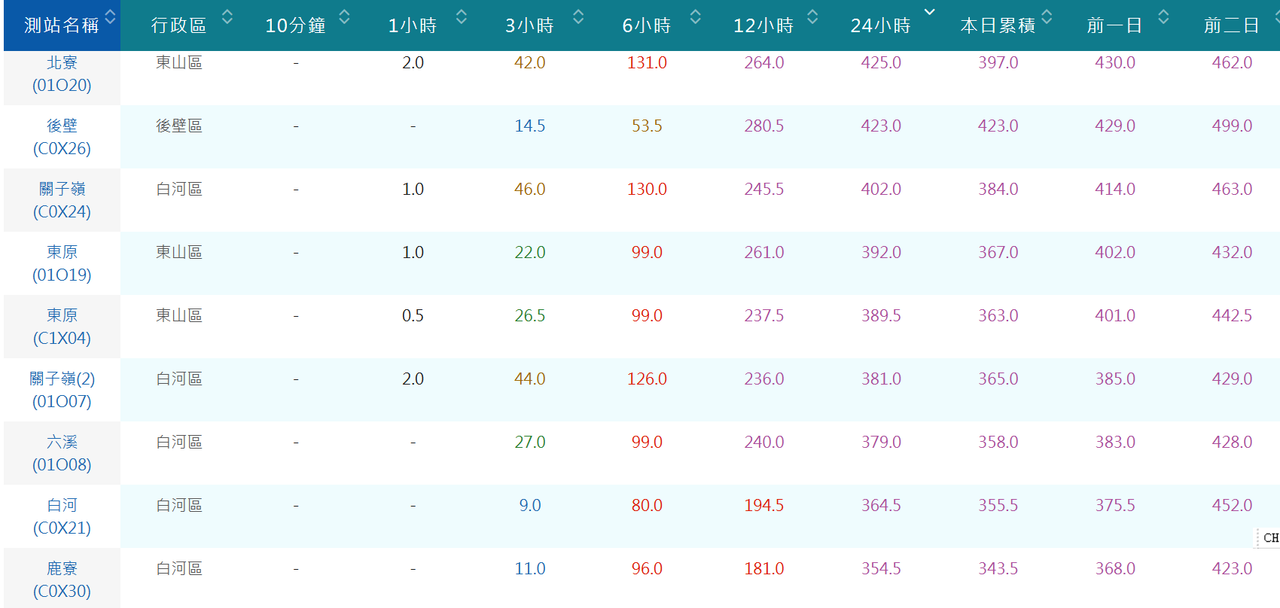1280x608 pixels.
Task: Click the 行政區 column header
Action: click(x=179, y=25)
